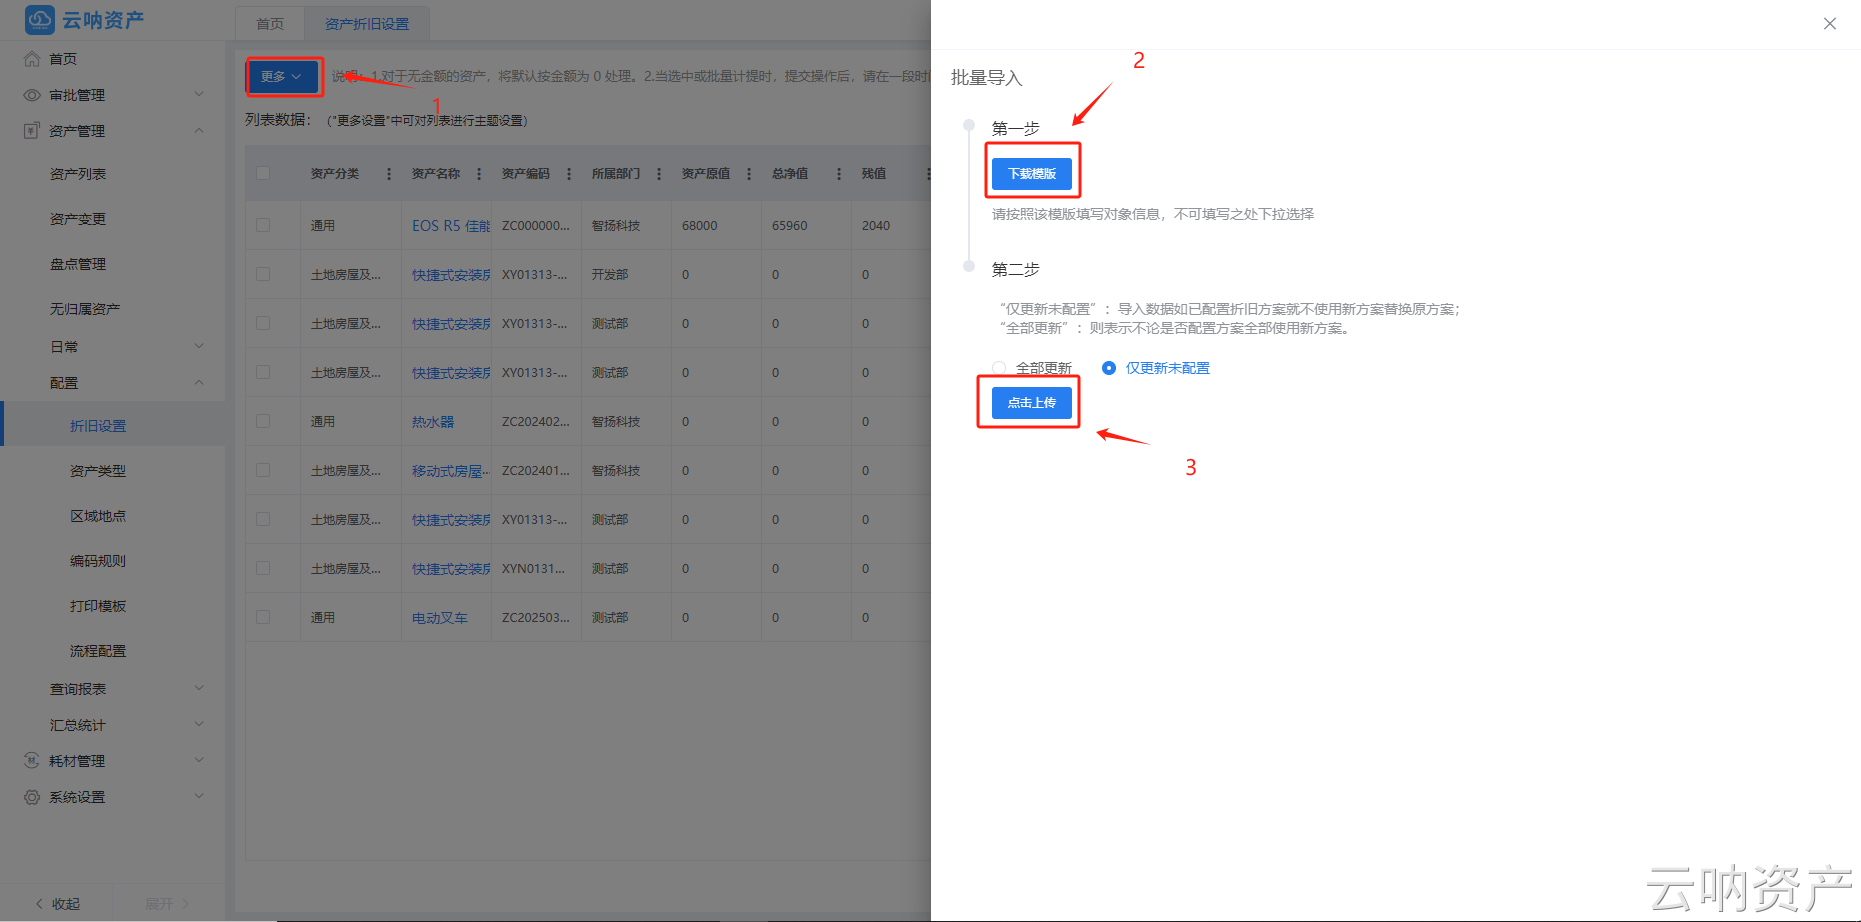Viewport: 1861px width, 922px height.
Task: Collapse the 配置 section in sidebar
Action: point(63,382)
